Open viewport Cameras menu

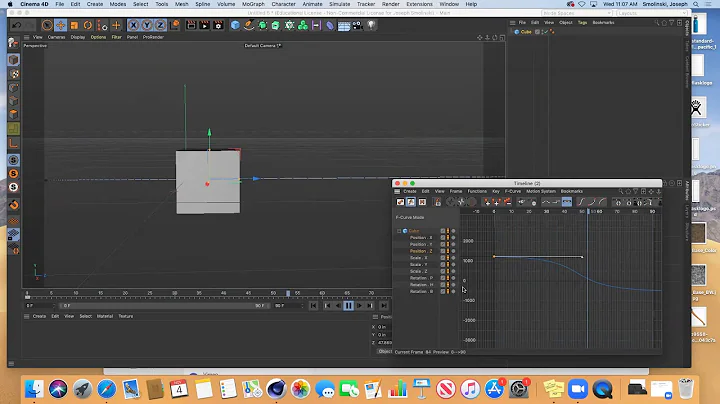click(x=56, y=37)
